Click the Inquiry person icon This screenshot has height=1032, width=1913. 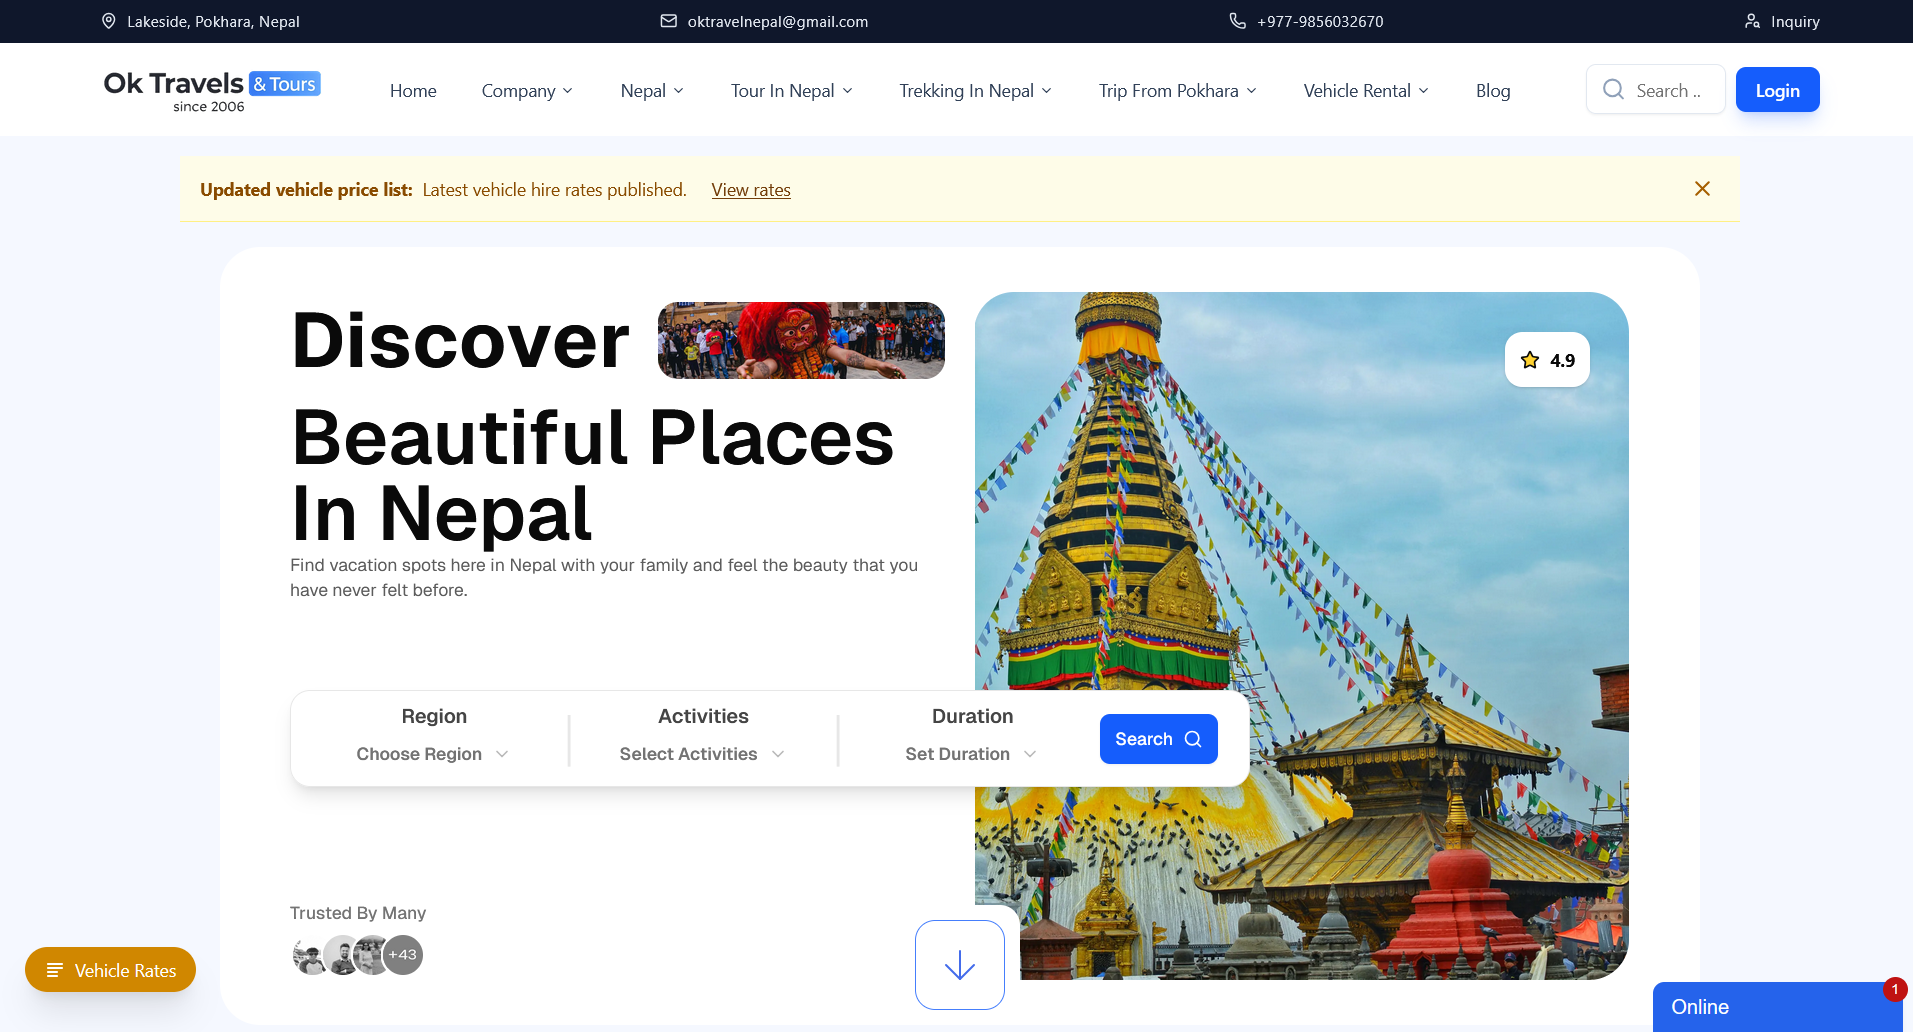point(1751,21)
